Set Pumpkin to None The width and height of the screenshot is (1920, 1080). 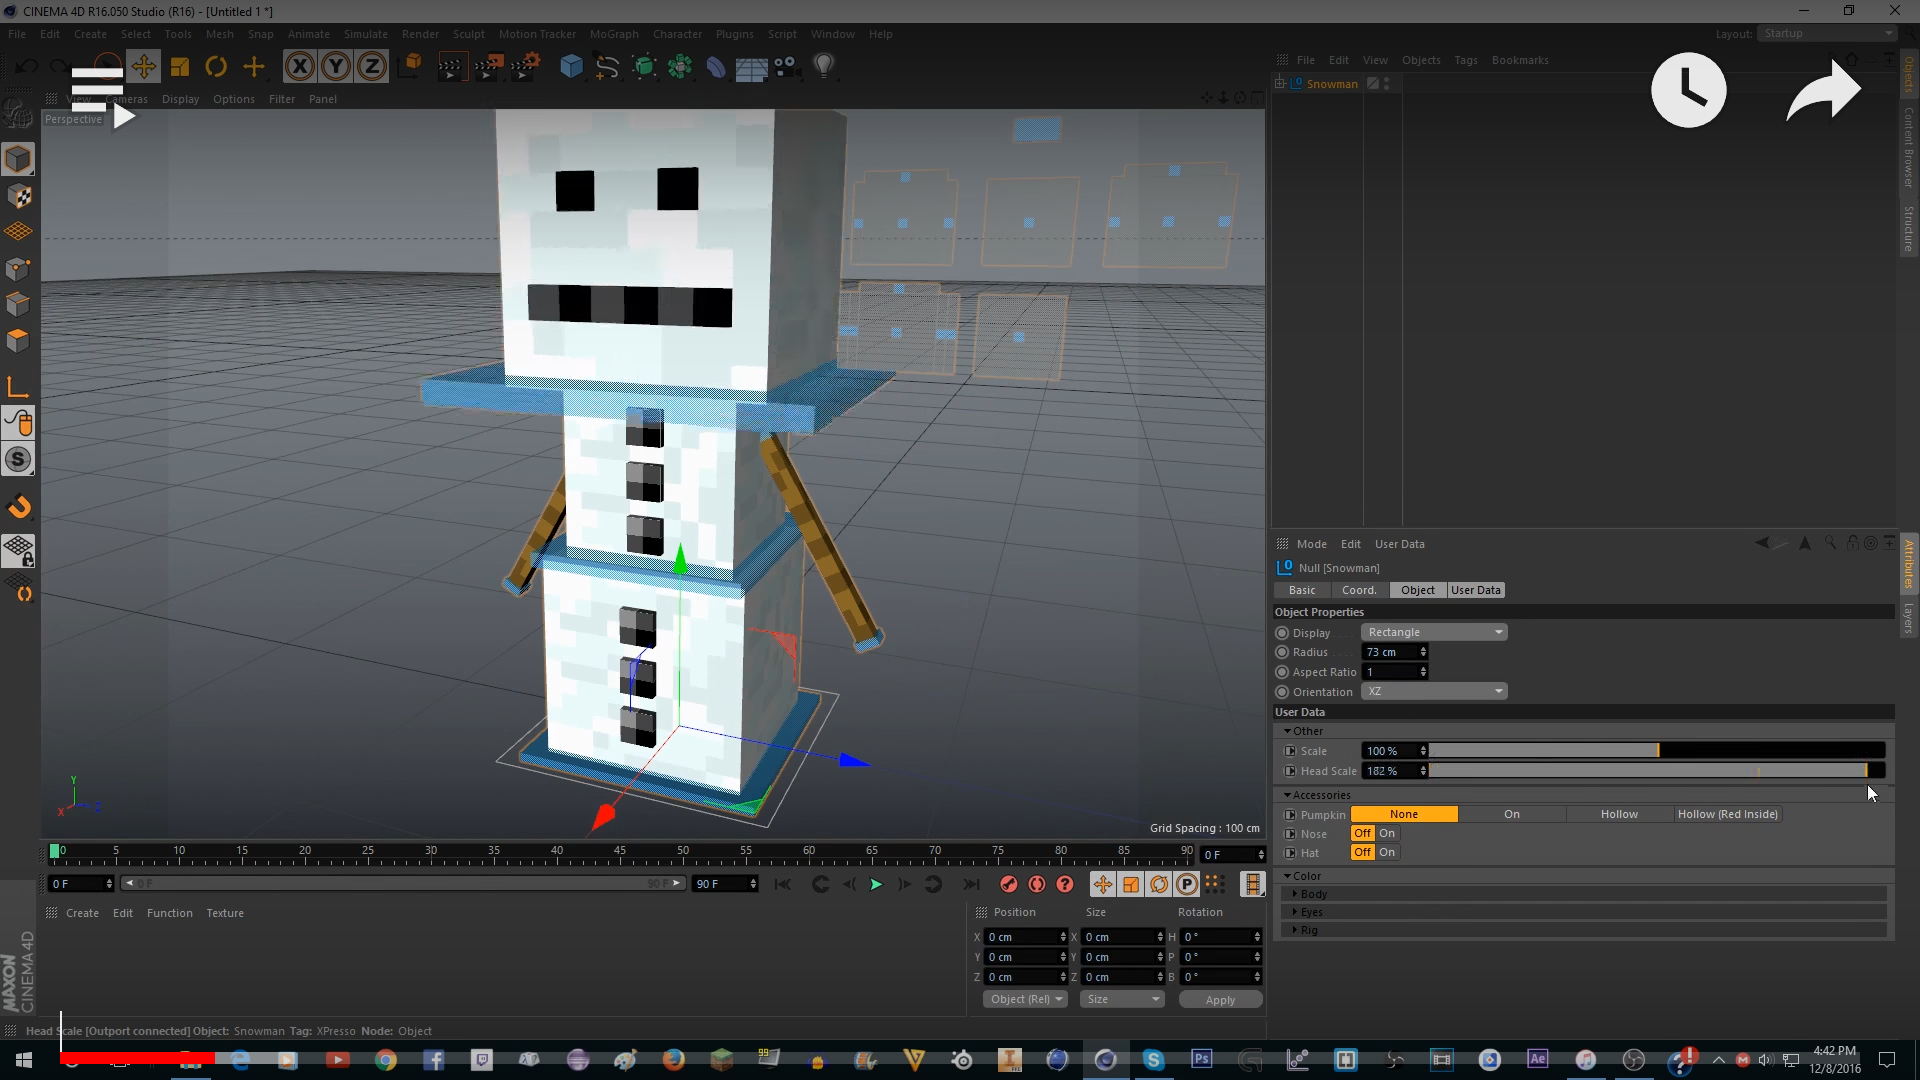click(x=1404, y=814)
